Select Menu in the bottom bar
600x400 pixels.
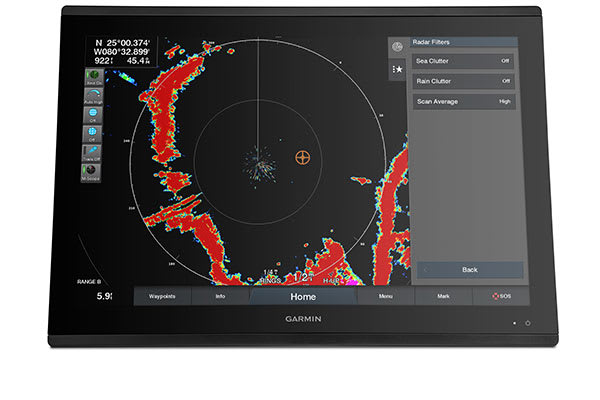tap(385, 297)
